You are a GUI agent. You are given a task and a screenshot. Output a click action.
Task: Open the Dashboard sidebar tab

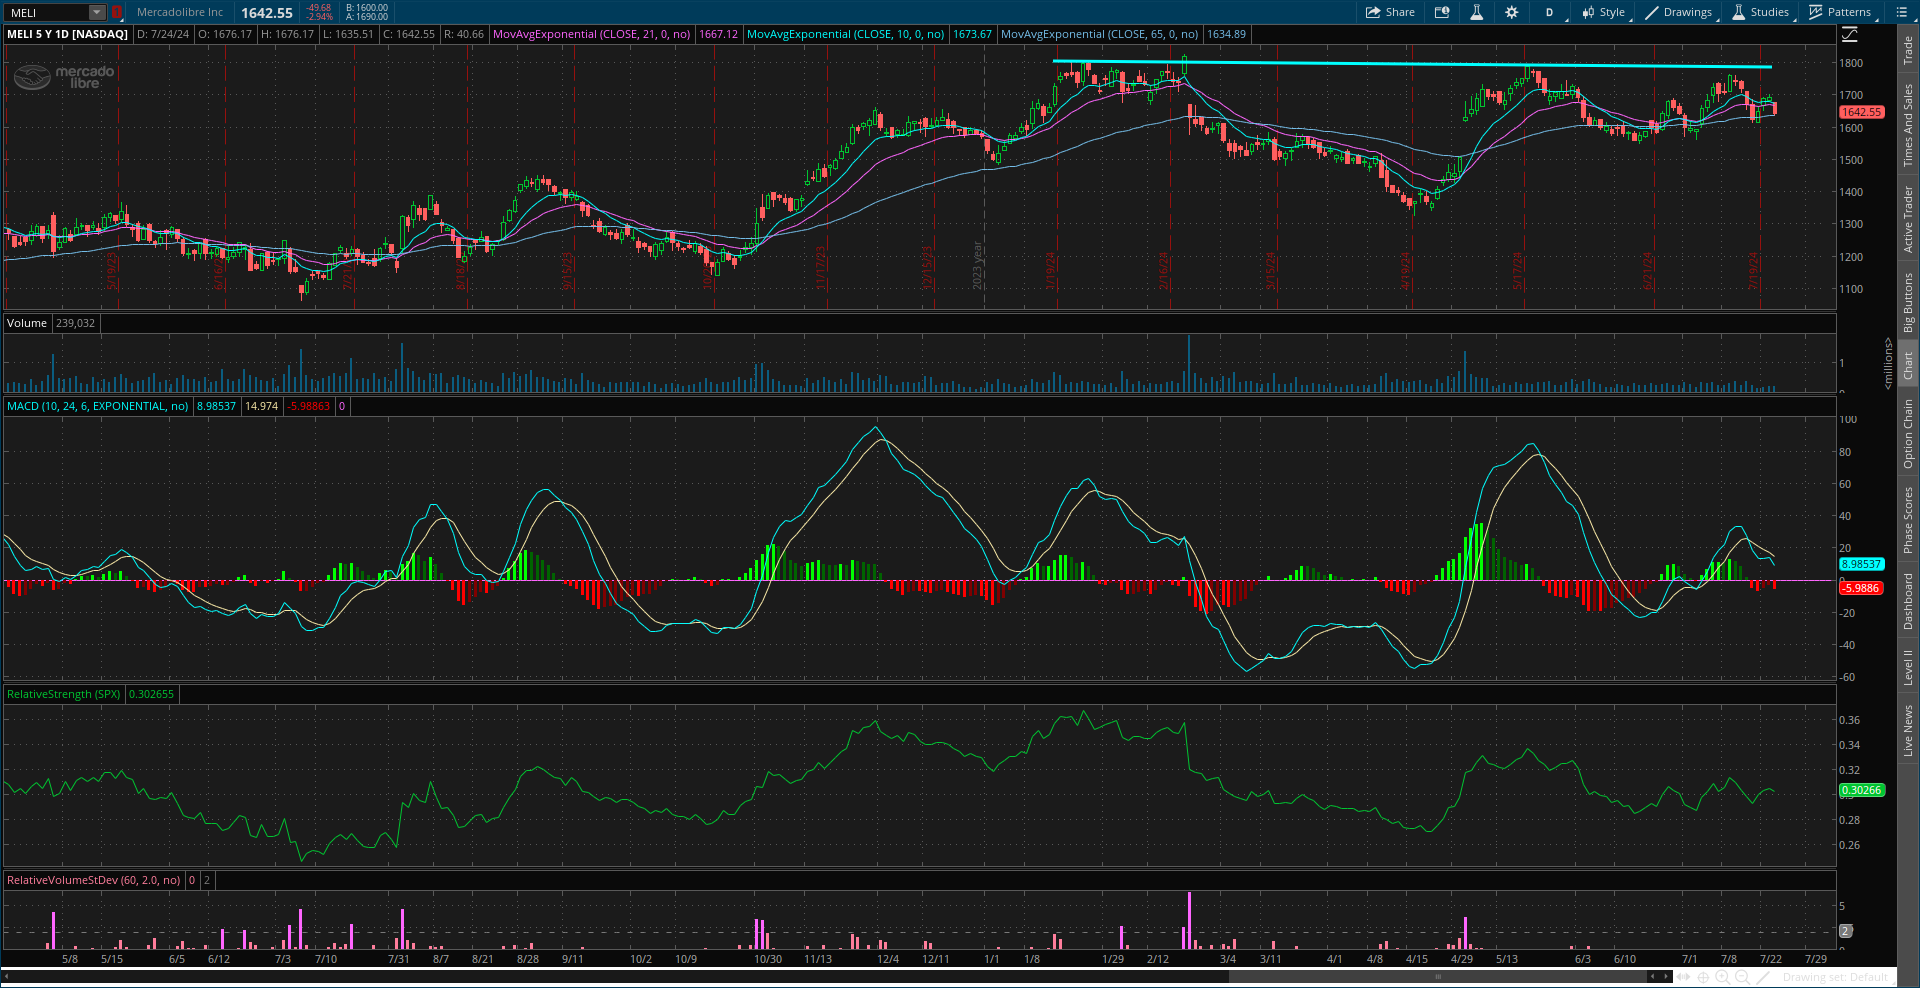[x=1908, y=601]
